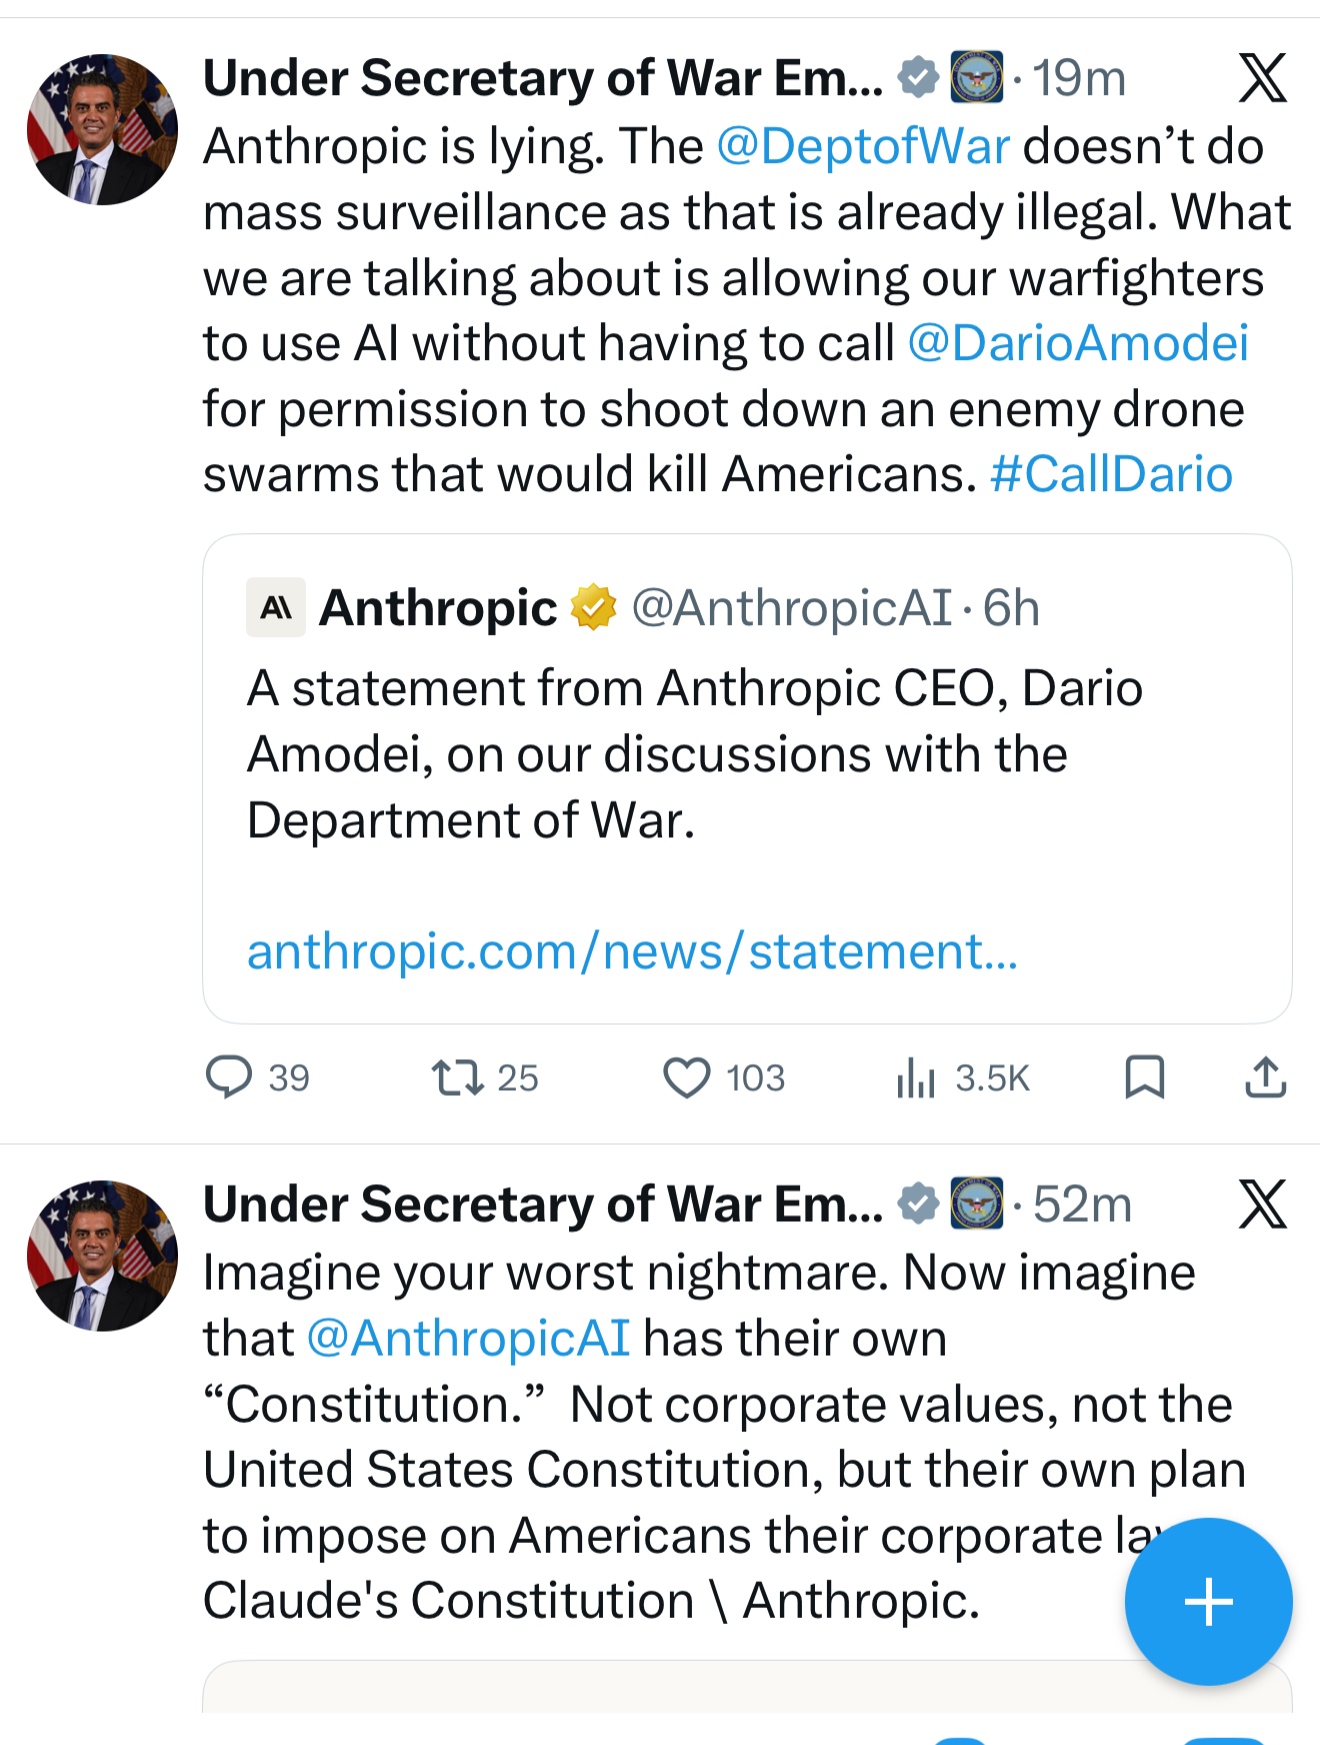Click the reply icon on first post
The height and width of the screenshot is (1745, 1320).
pyautogui.click(x=229, y=1078)
